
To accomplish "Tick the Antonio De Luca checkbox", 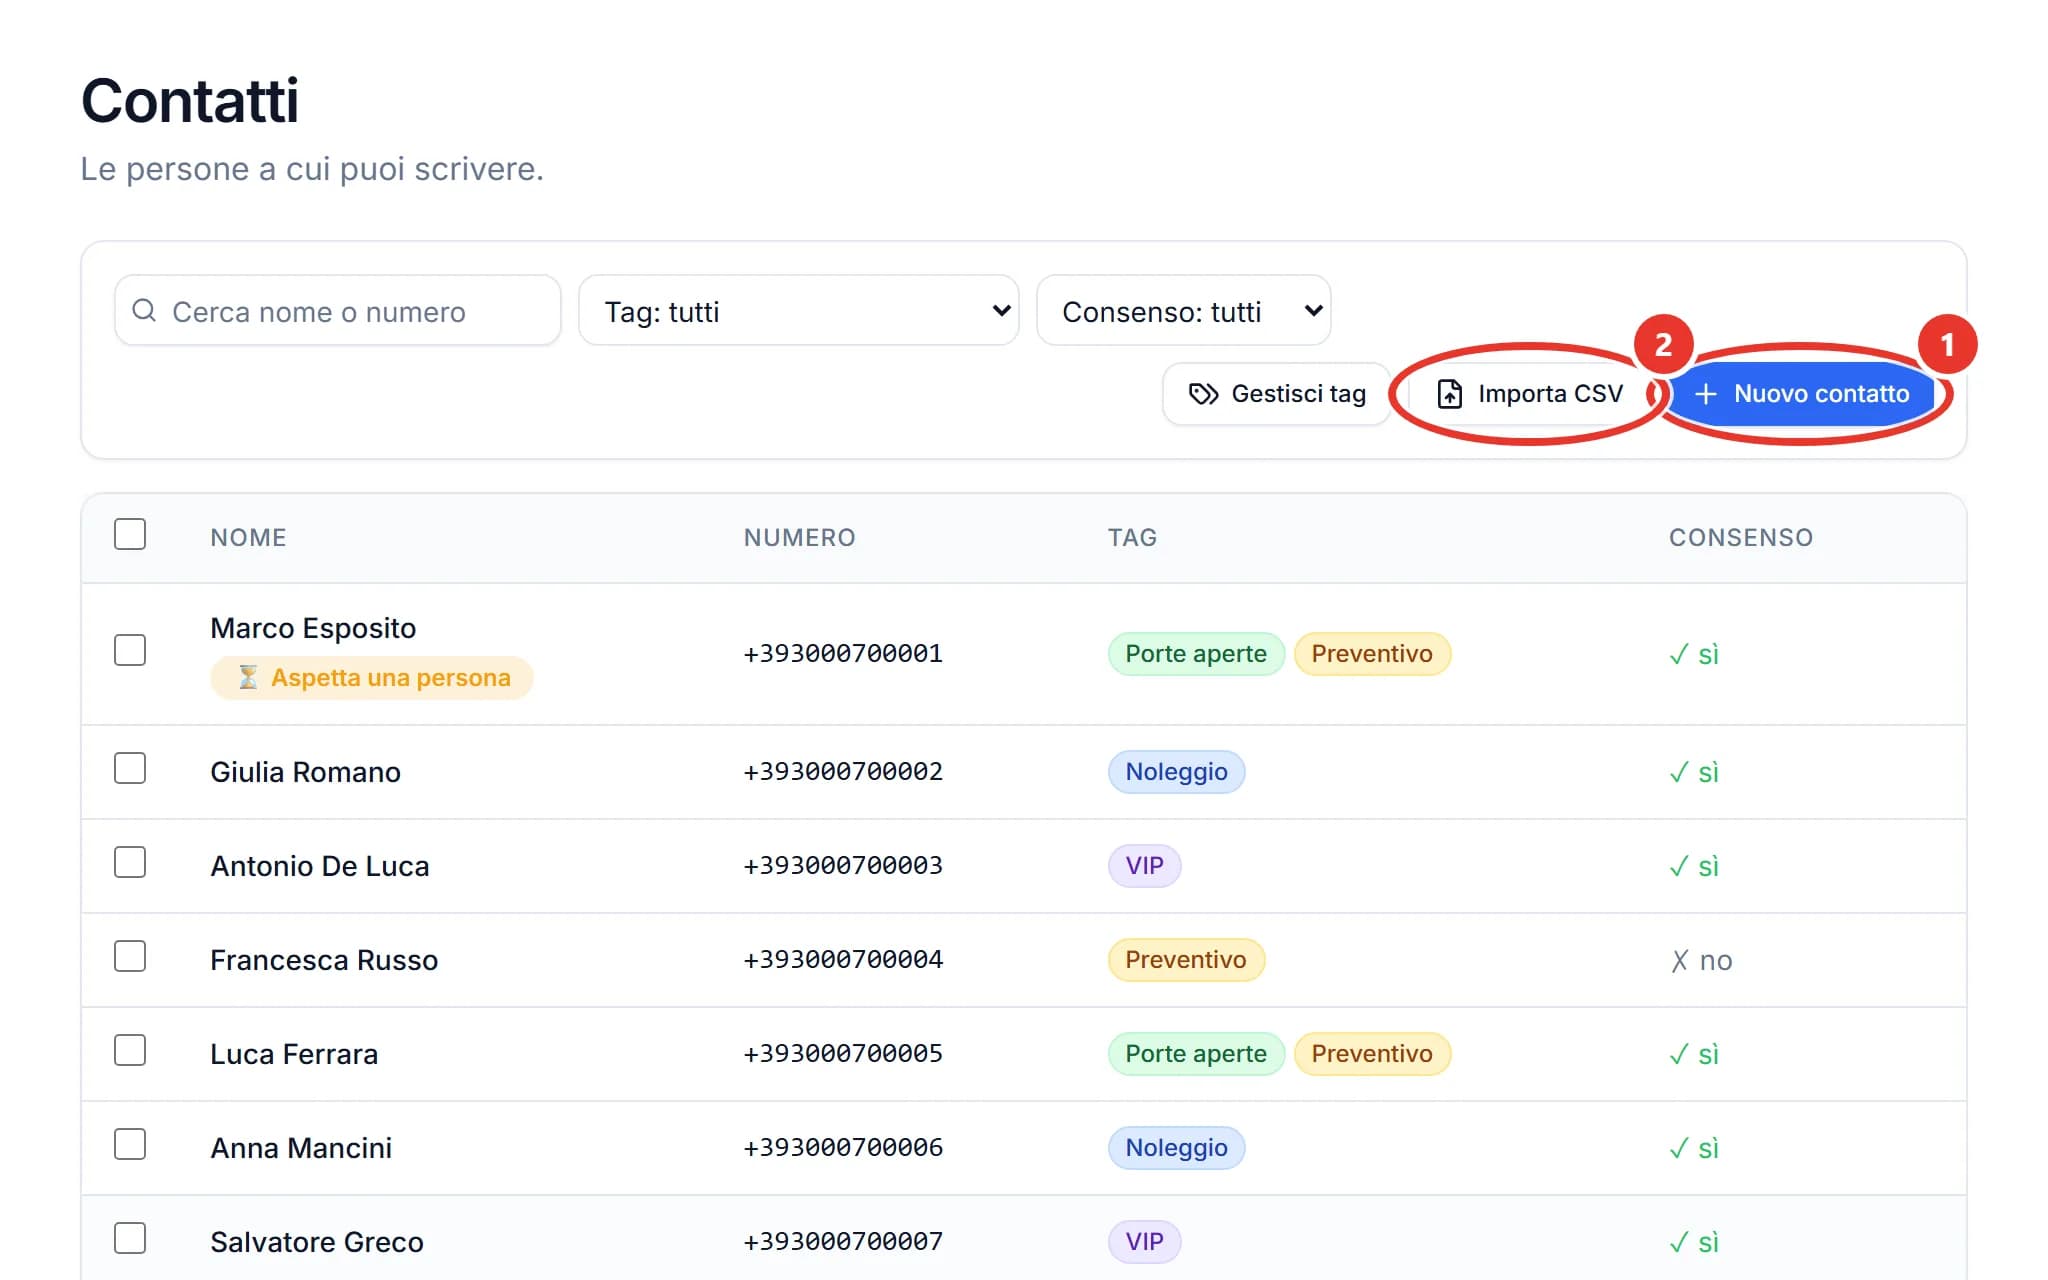I will click(130, 862).
